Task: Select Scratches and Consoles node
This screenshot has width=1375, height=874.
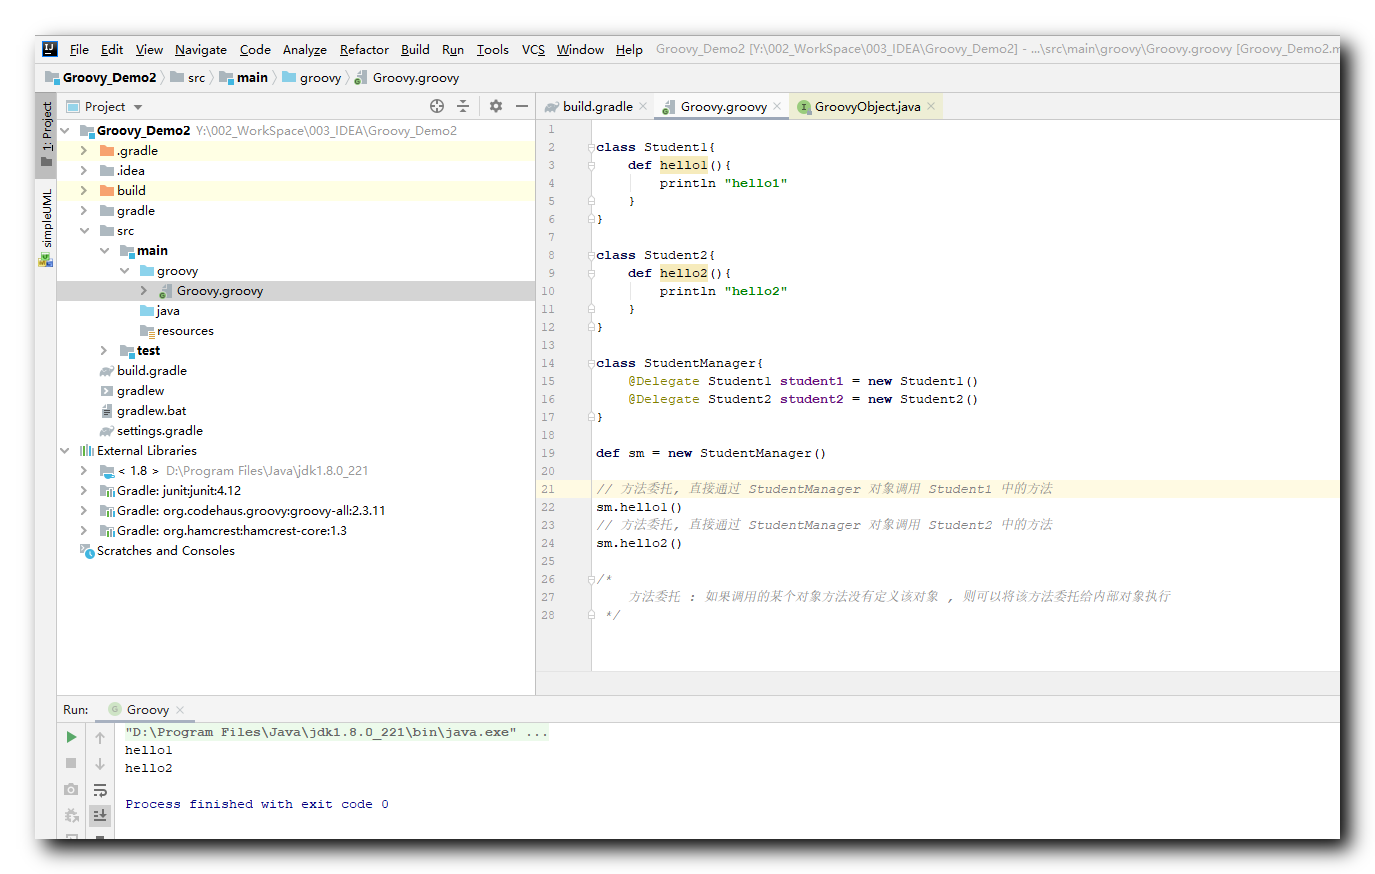Action: pos(157,551)
